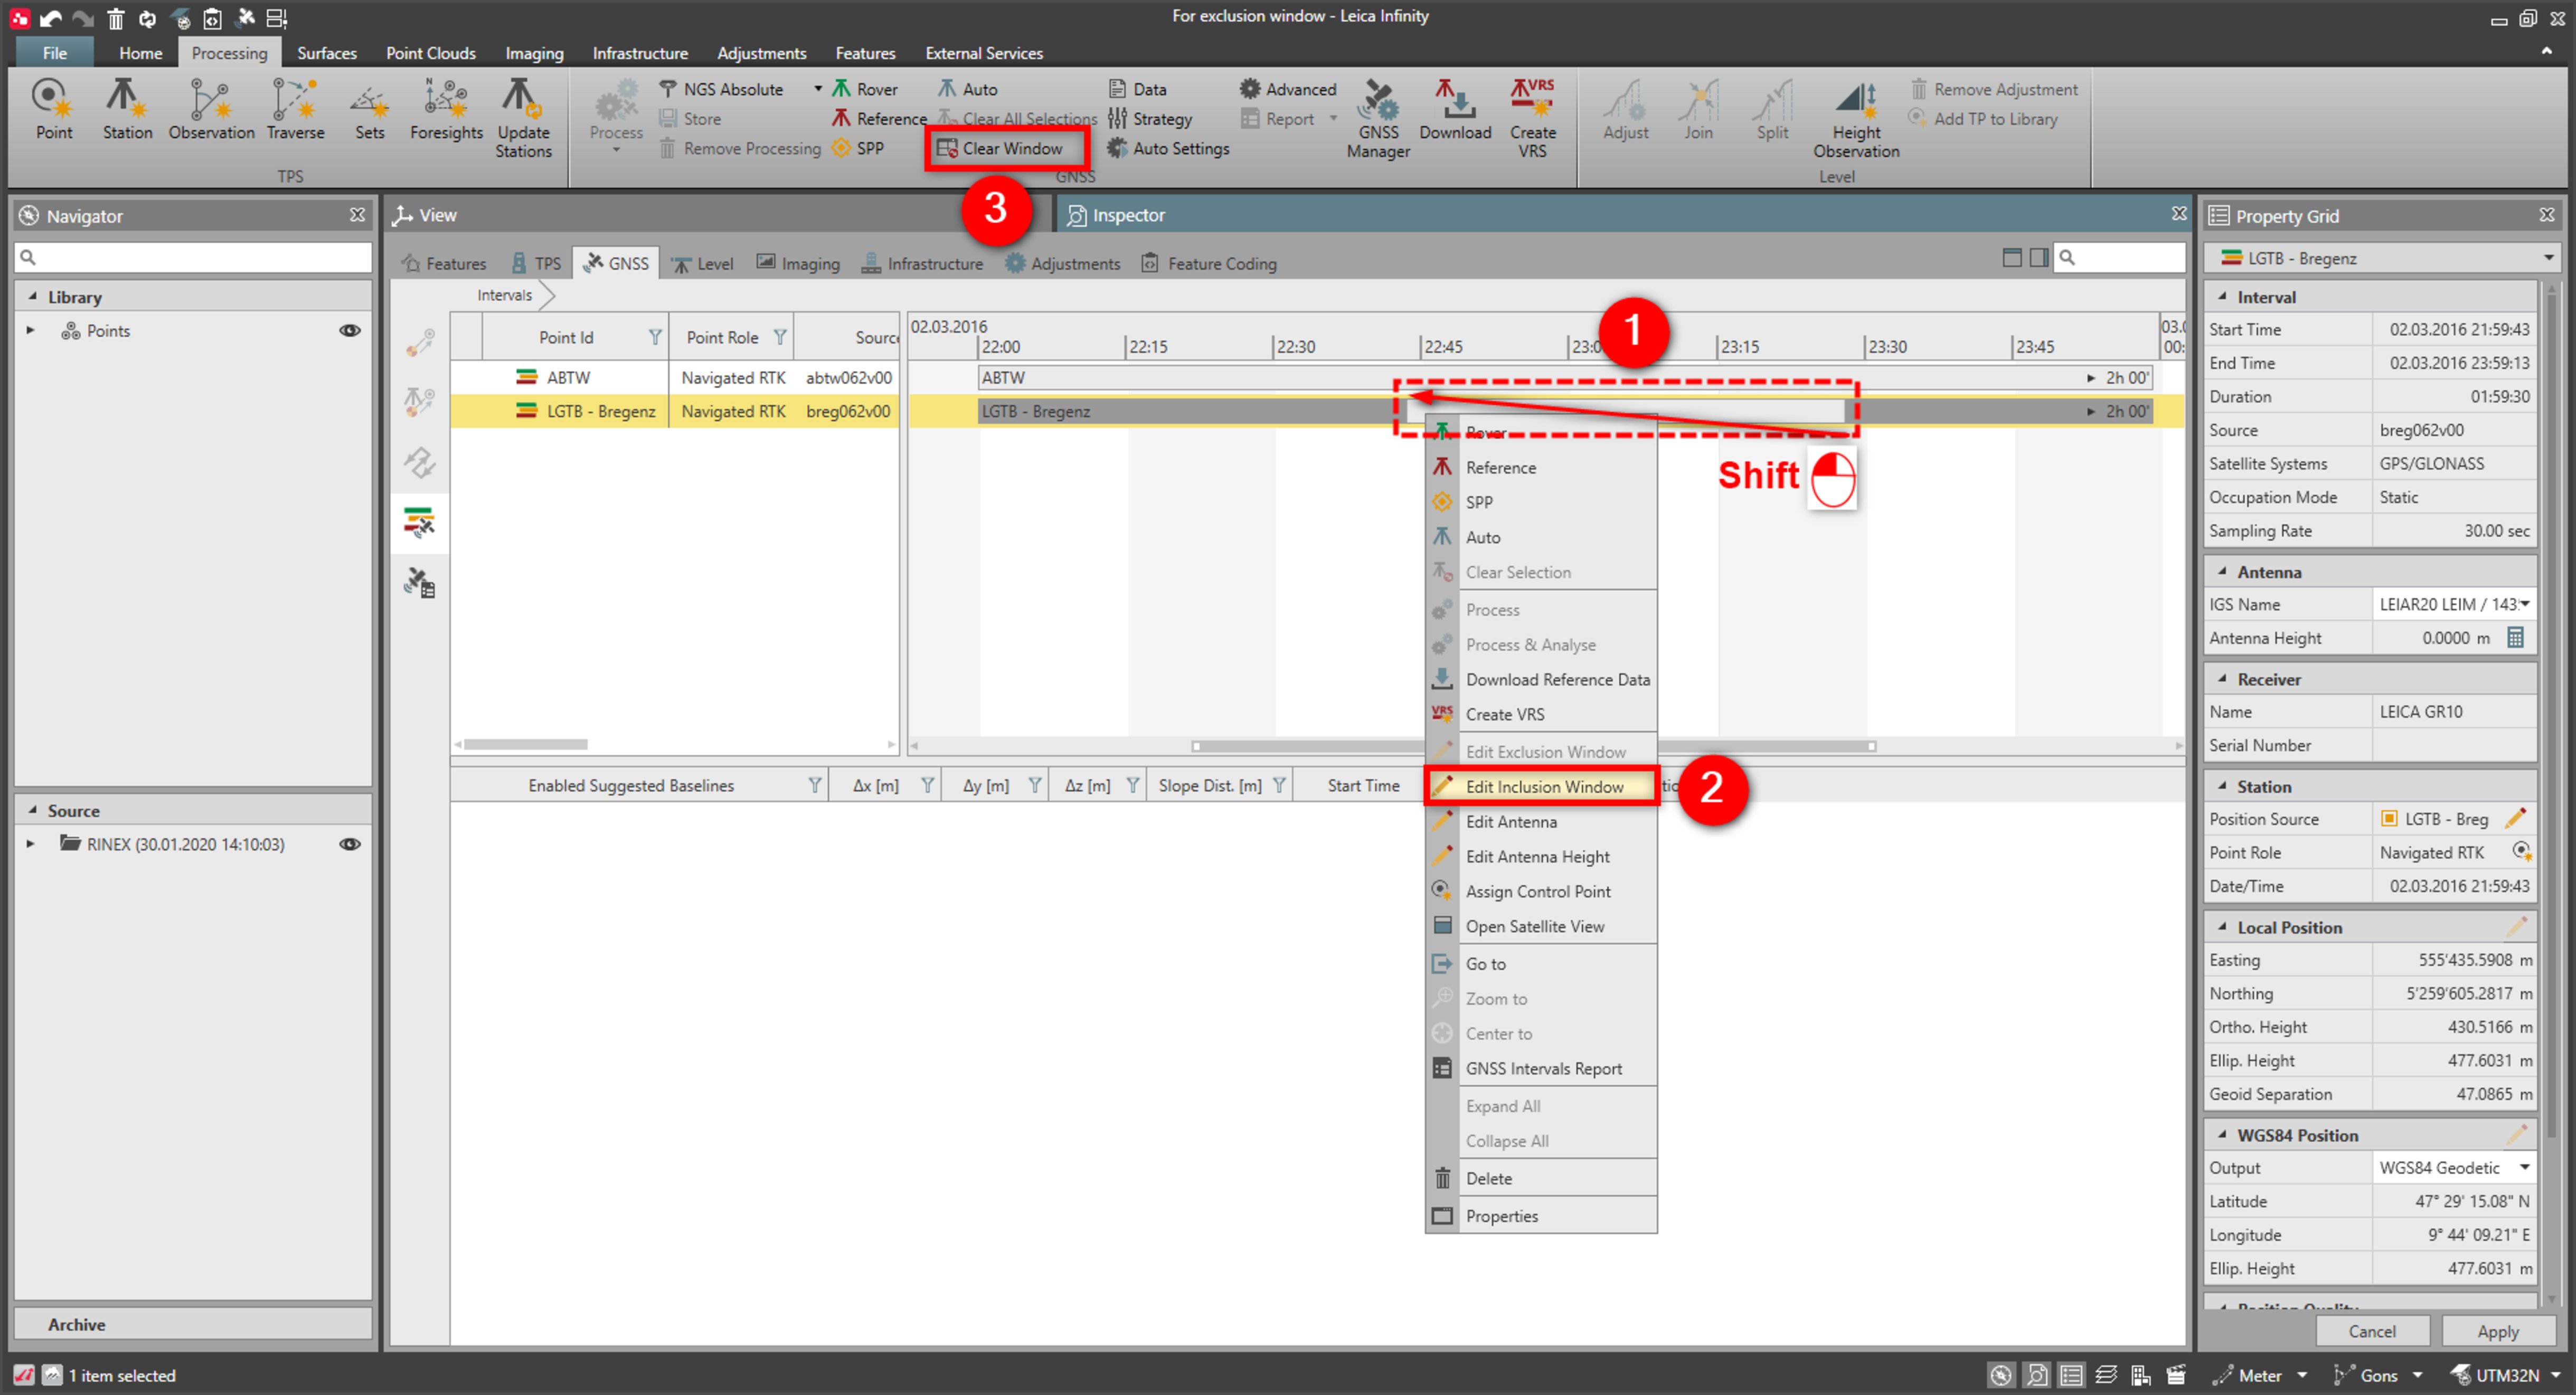Image resolution: width=2576 pixels, height=1395 pixels.
Task: Set Reference role from the ribbon
Action: pos(879,118)
